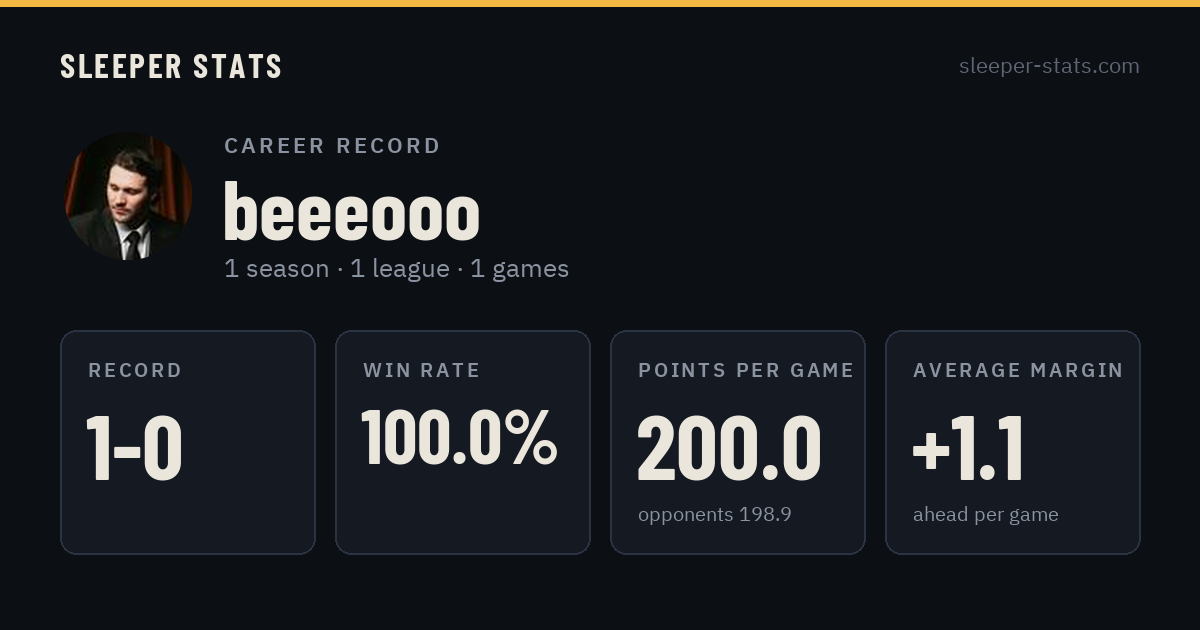Click the beeeooo profile avatar photo
Screen dimensions: 1200x630
(128, 196)
